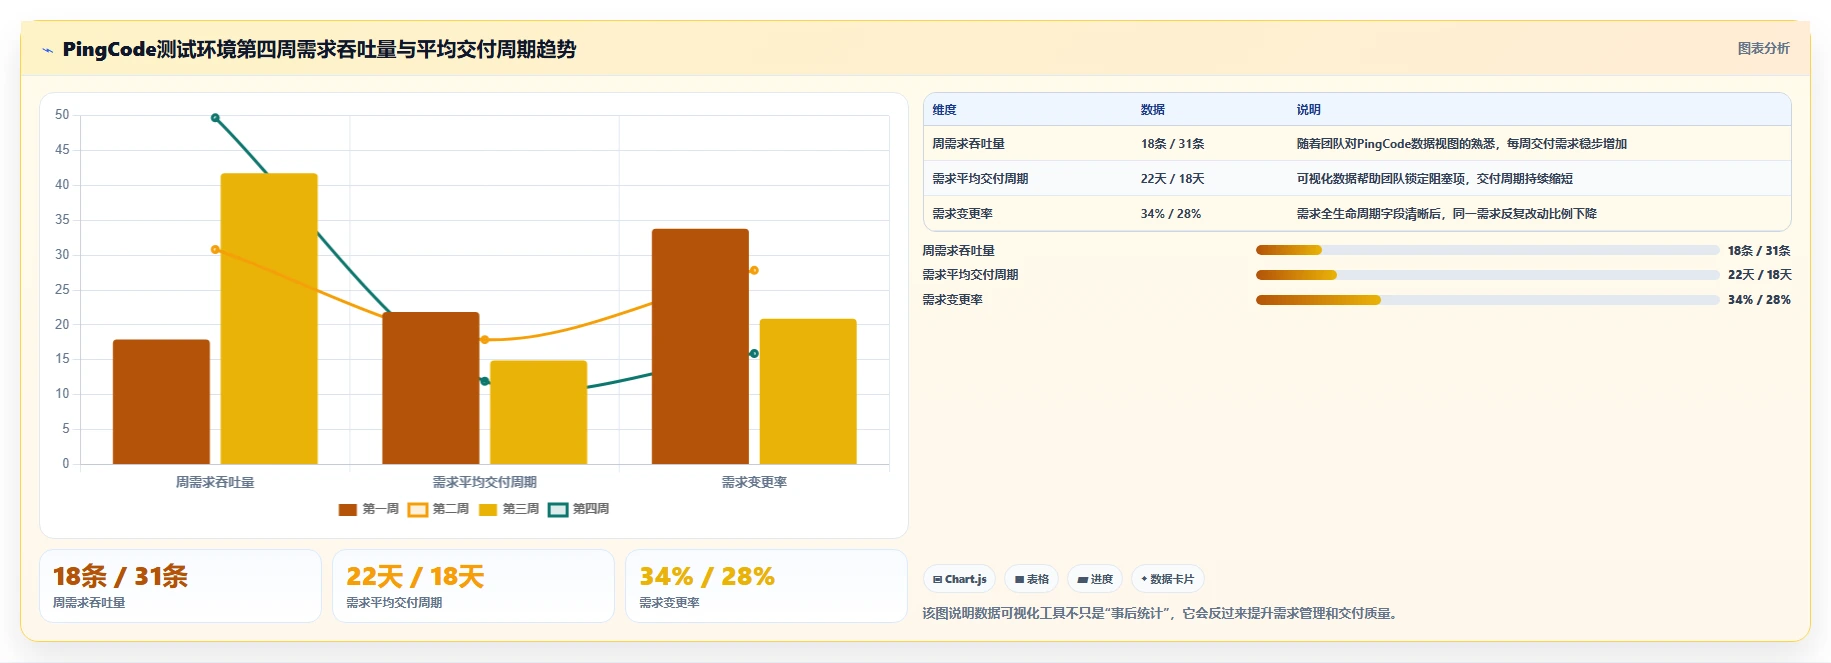Click table cell 22天 / 18天
The image size is (1831, 663).
click(x=1172, y=179)
